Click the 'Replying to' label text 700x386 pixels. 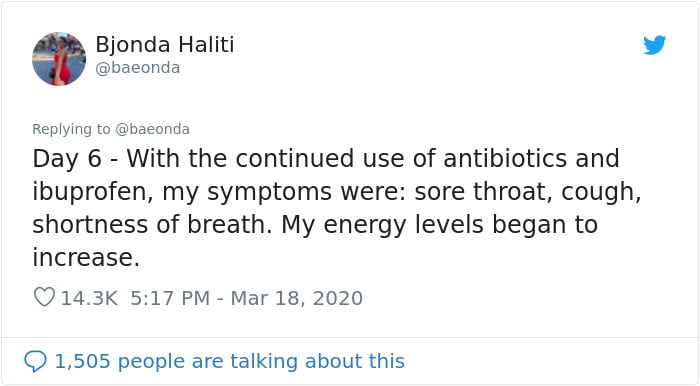click(71, 129)
